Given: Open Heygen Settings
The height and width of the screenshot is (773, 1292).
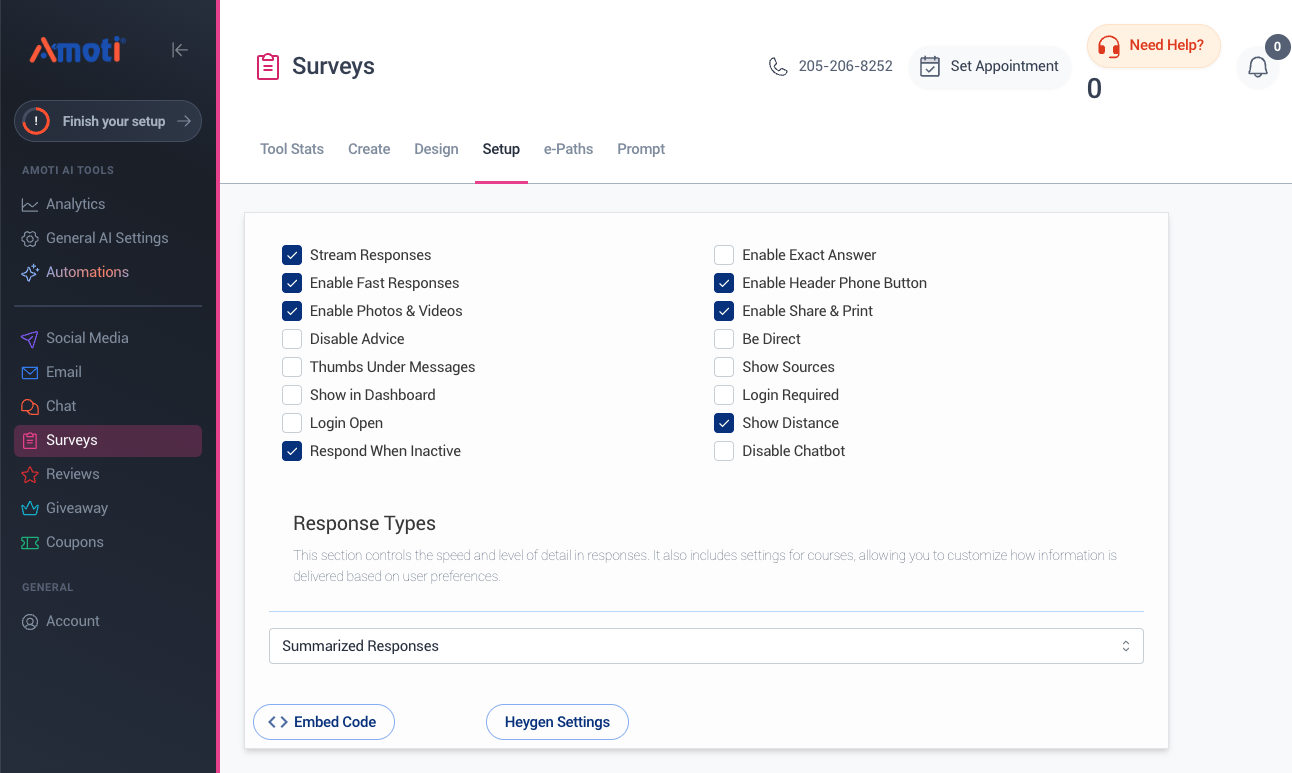Looking at the screenshot, I should [557, 722].
